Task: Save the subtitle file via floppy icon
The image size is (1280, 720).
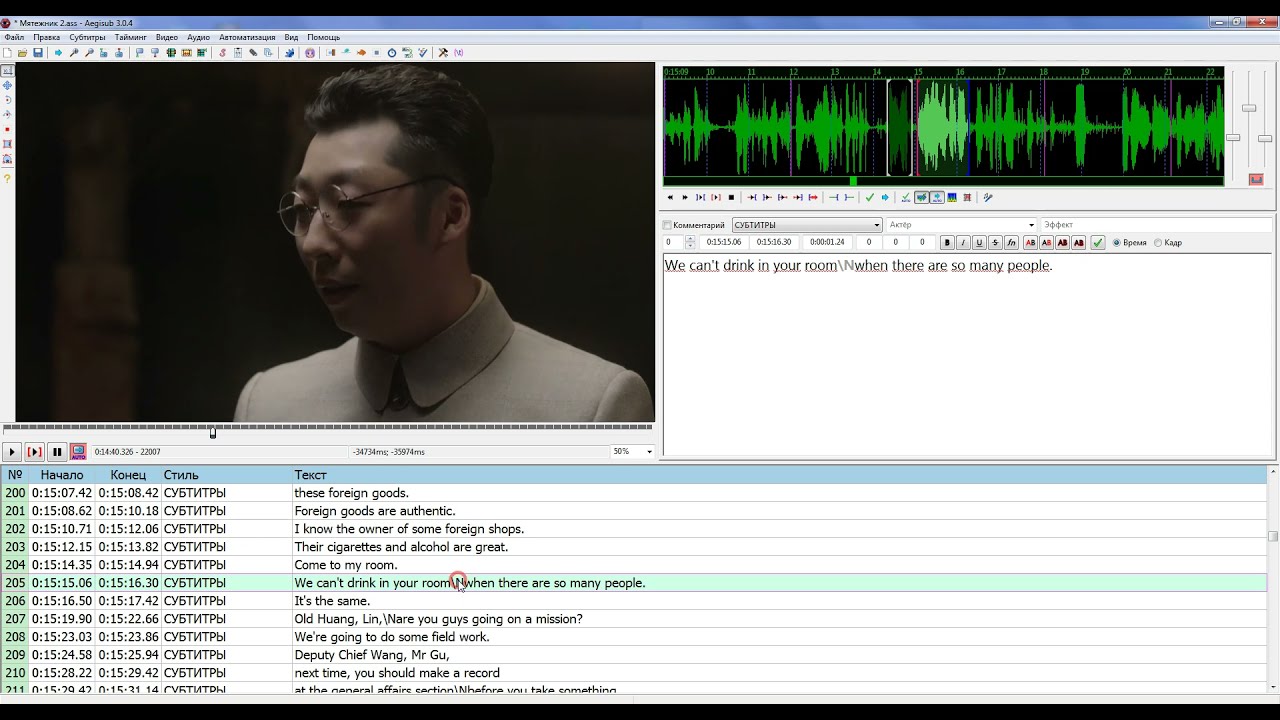Action: pyautogui.click(x=38, y=53)
